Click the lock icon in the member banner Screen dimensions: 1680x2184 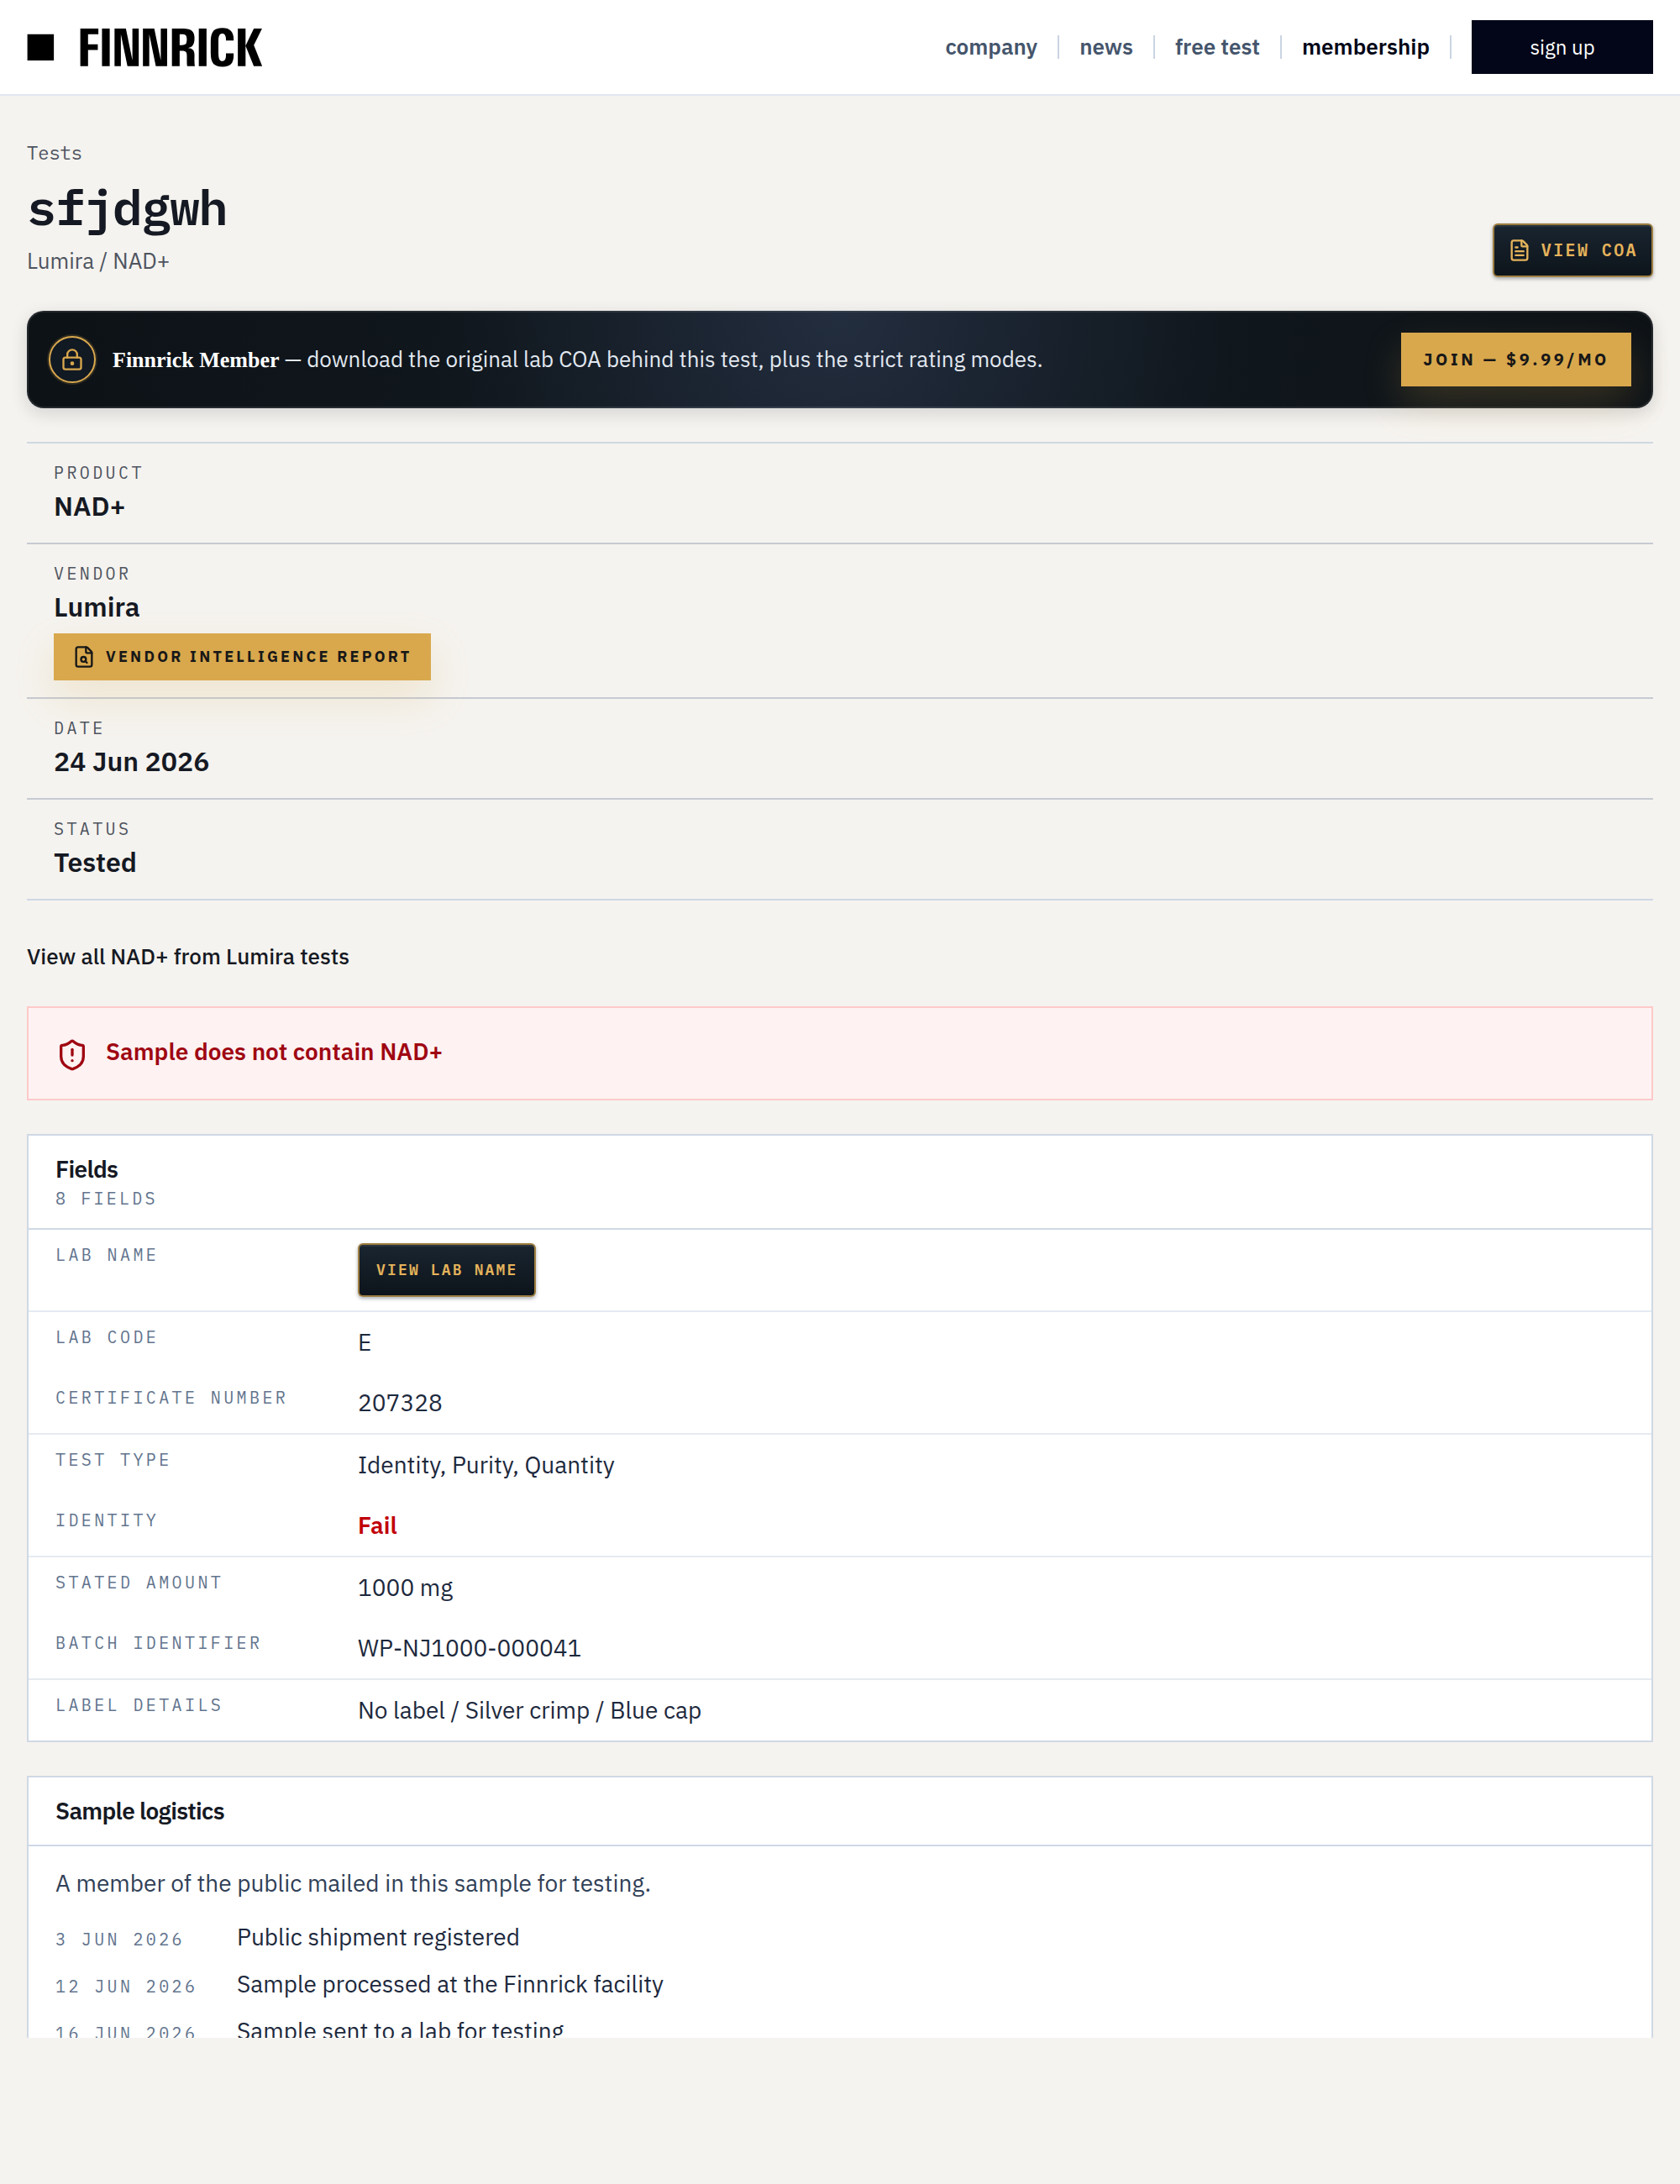pyautogui.click(x=72, y=360)
